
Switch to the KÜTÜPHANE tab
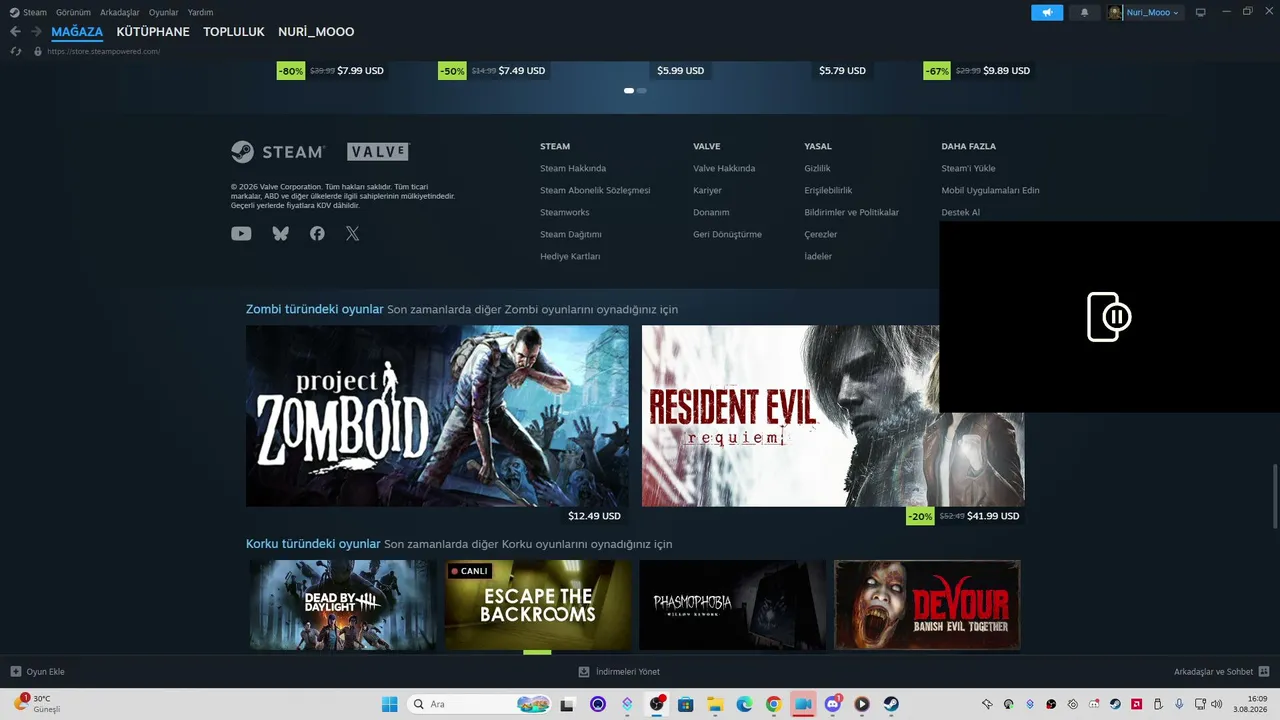(153, 32)
